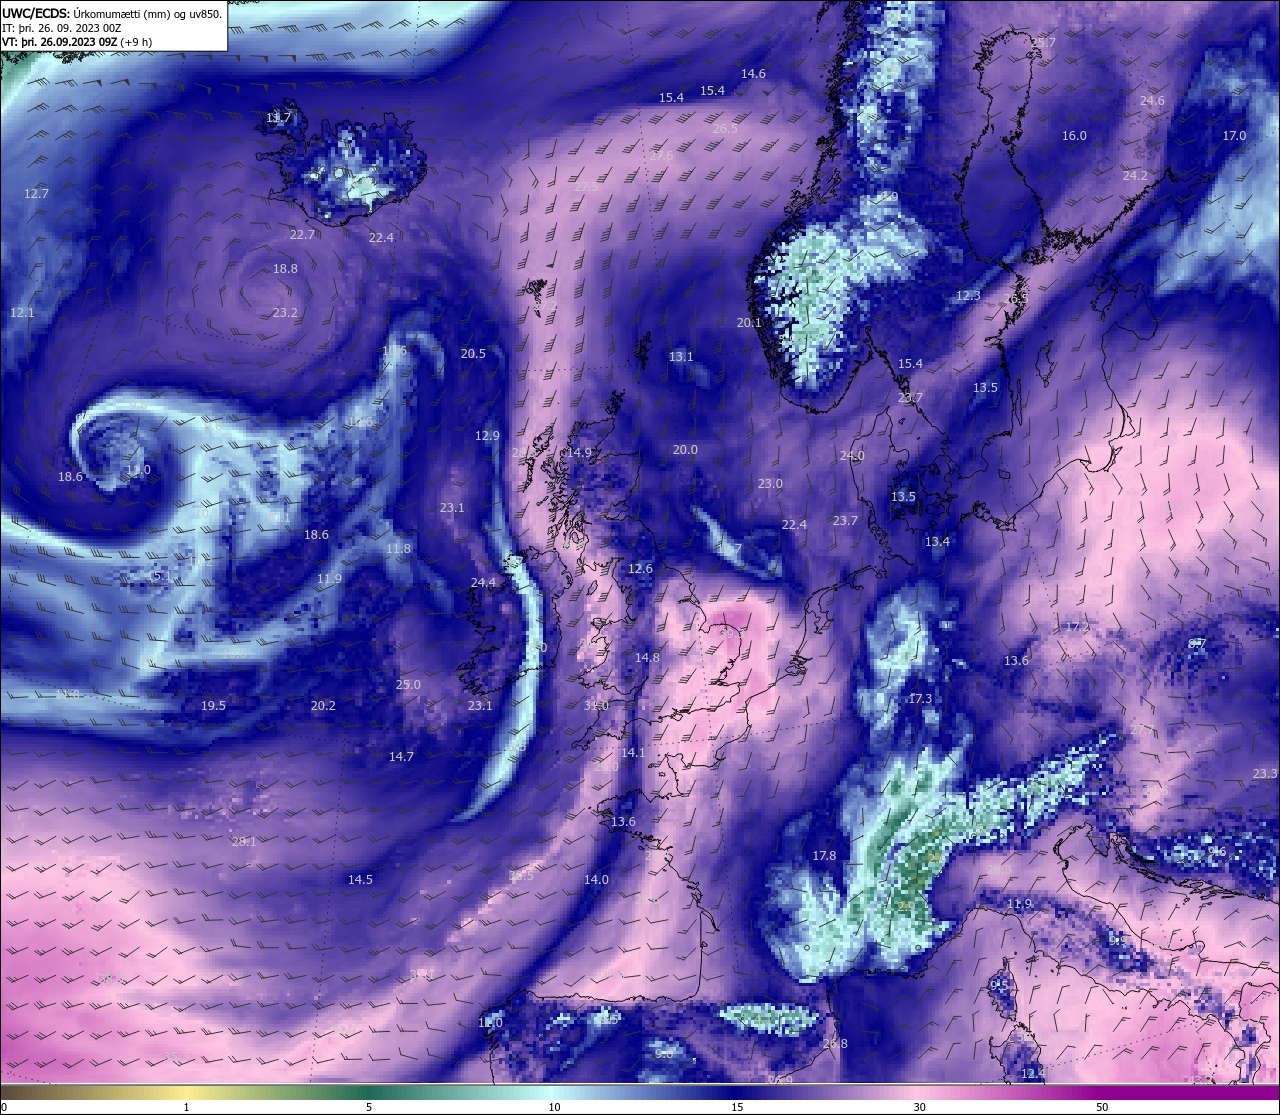This screenshot has width=1280, height=1115.
Task: Click the title text 'UWC/ECDS: Úrkomumætti (mm) og uv850.'
Action: click(112, 14)
